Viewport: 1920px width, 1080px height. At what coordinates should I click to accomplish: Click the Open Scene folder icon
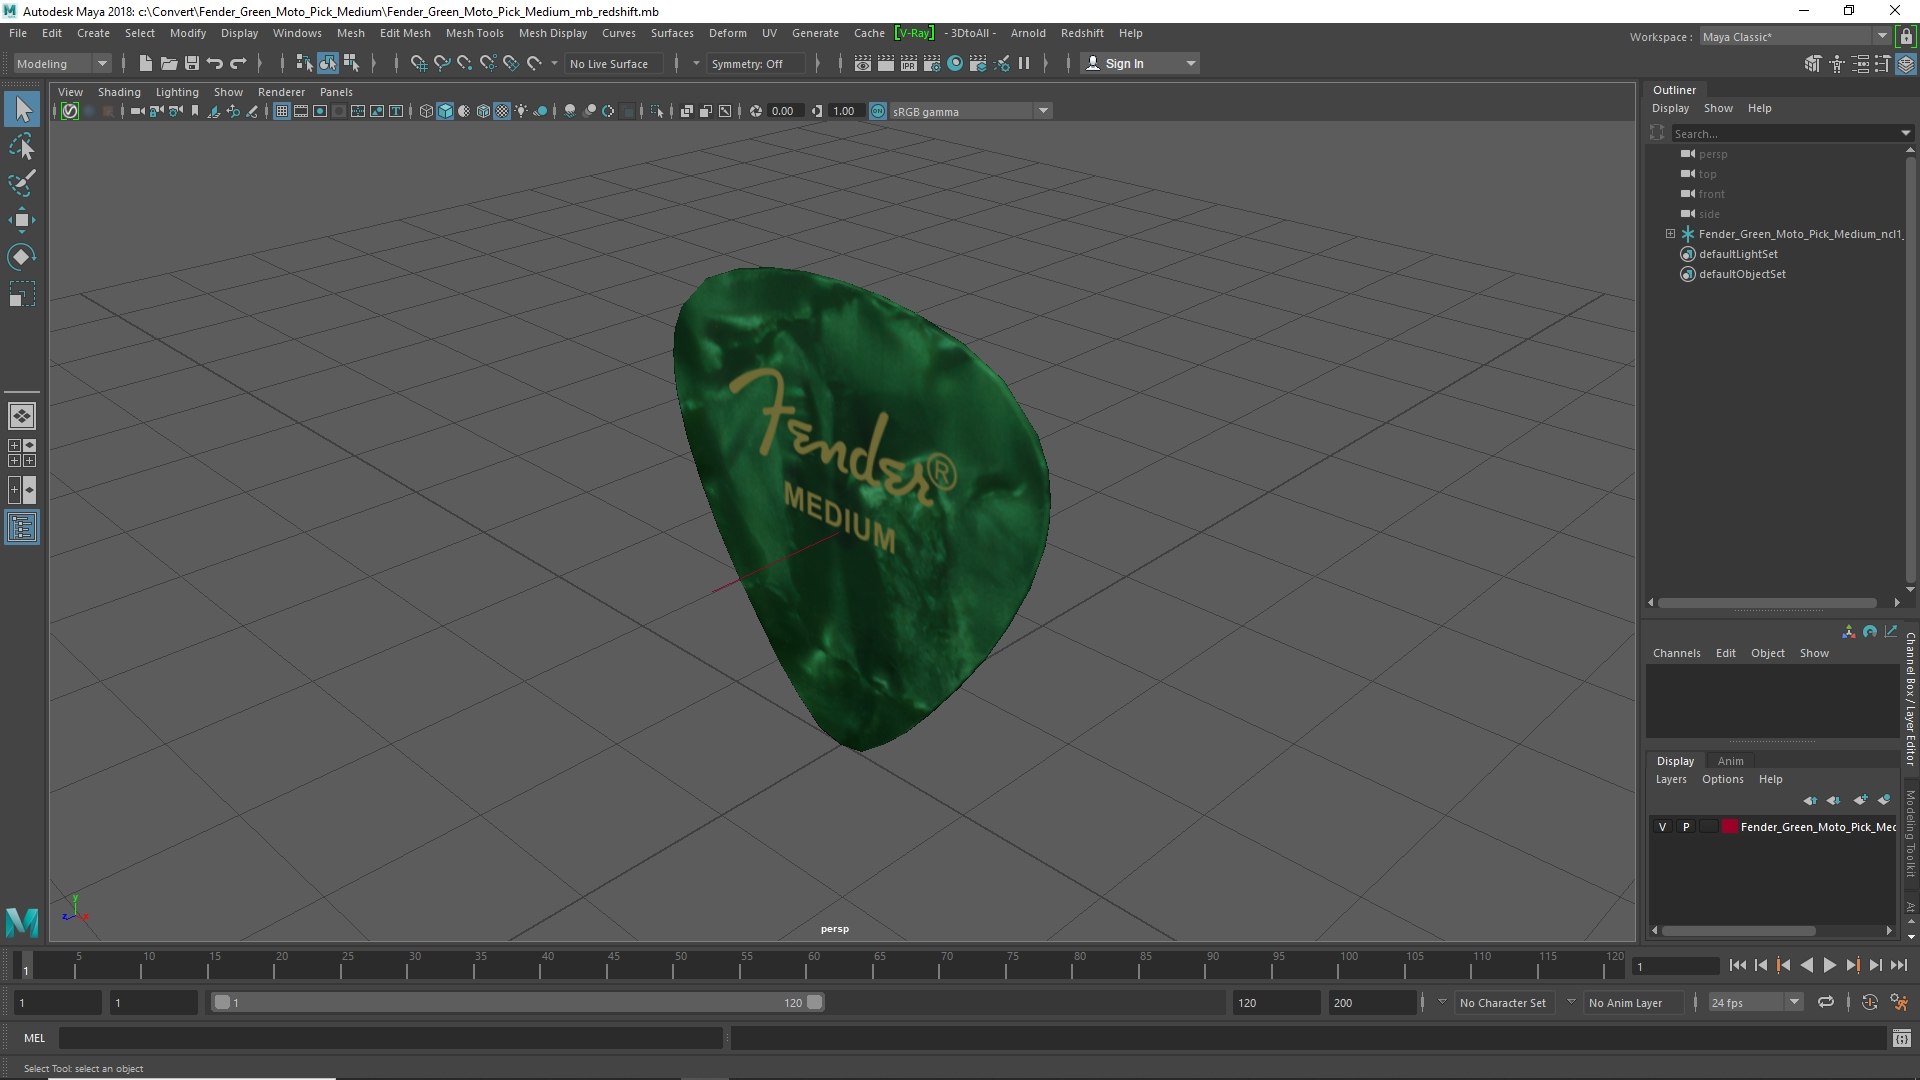coord(169,63)
